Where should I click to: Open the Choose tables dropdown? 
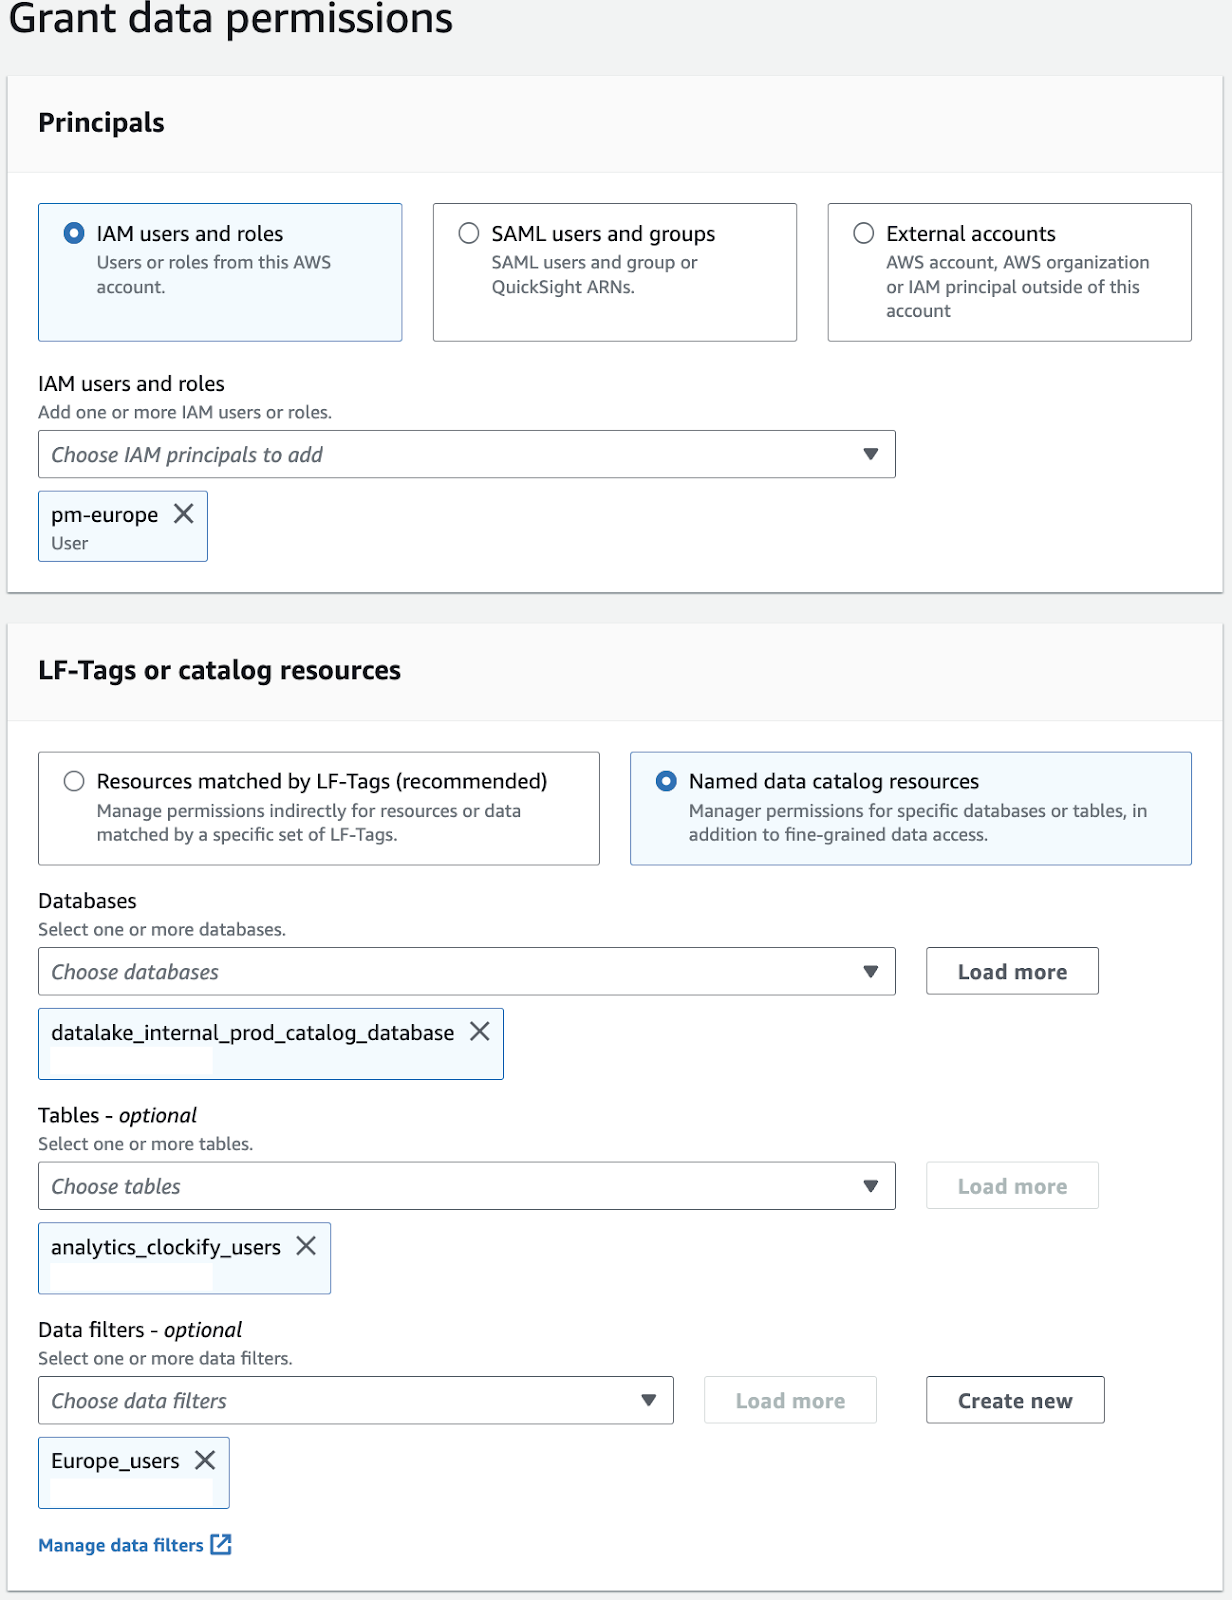(x=466, y=1186)
